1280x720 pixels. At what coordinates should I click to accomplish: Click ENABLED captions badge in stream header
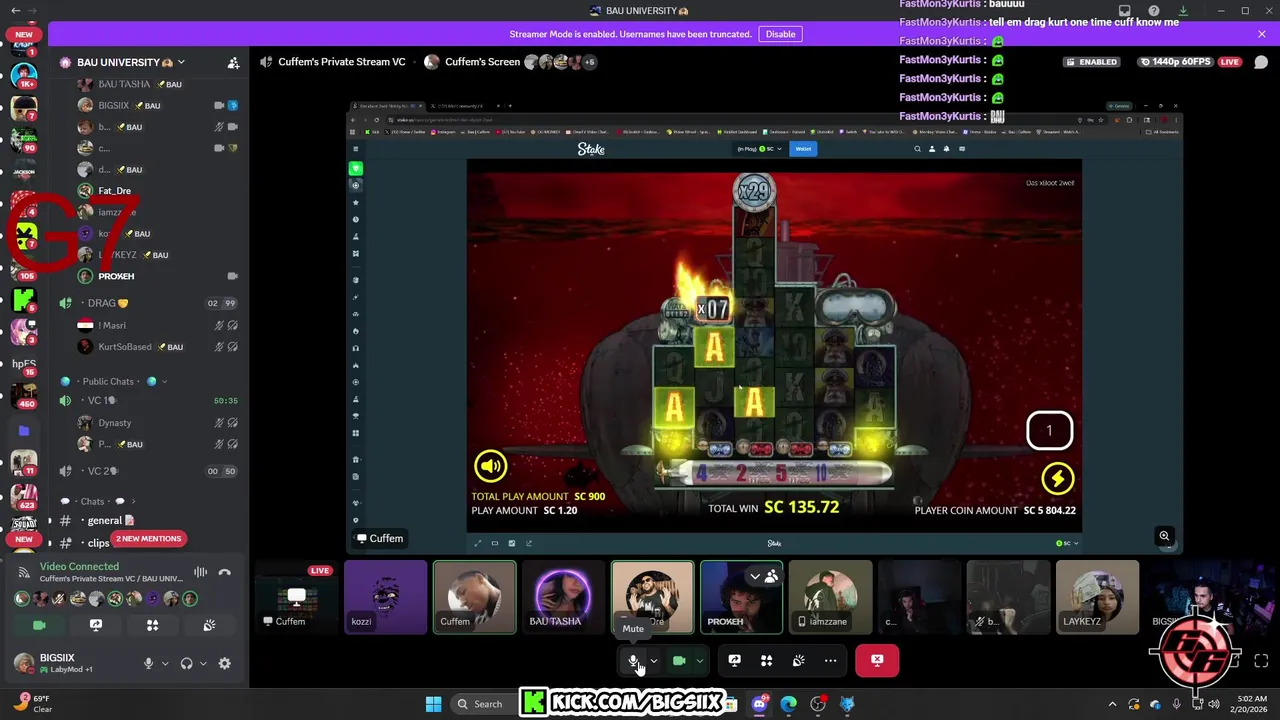click(1091, 62)
